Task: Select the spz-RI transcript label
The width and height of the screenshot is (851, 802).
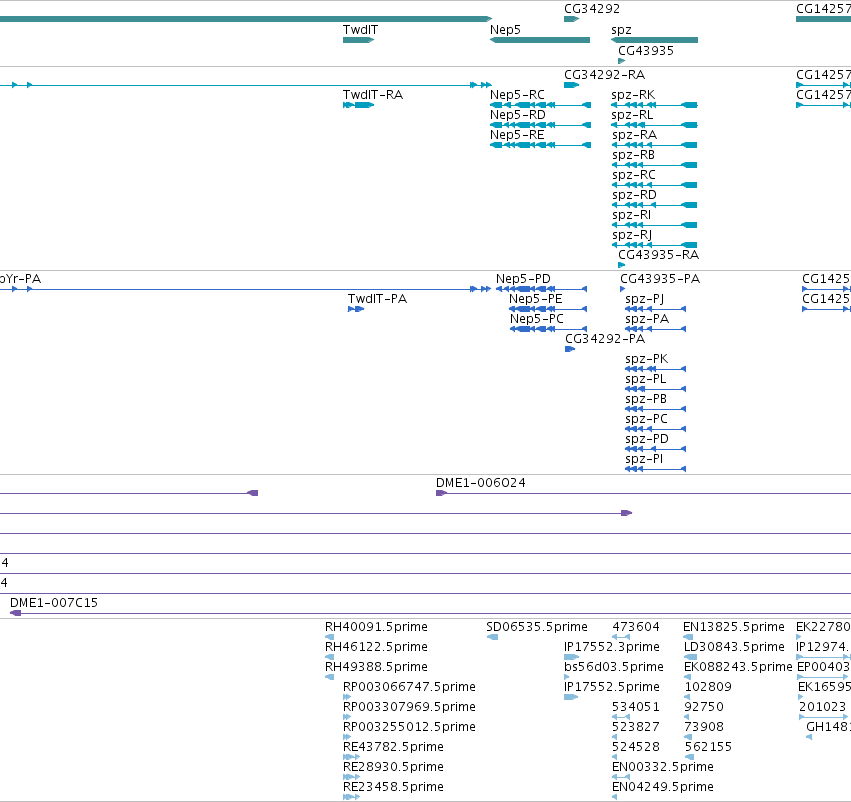Action: 632,215
